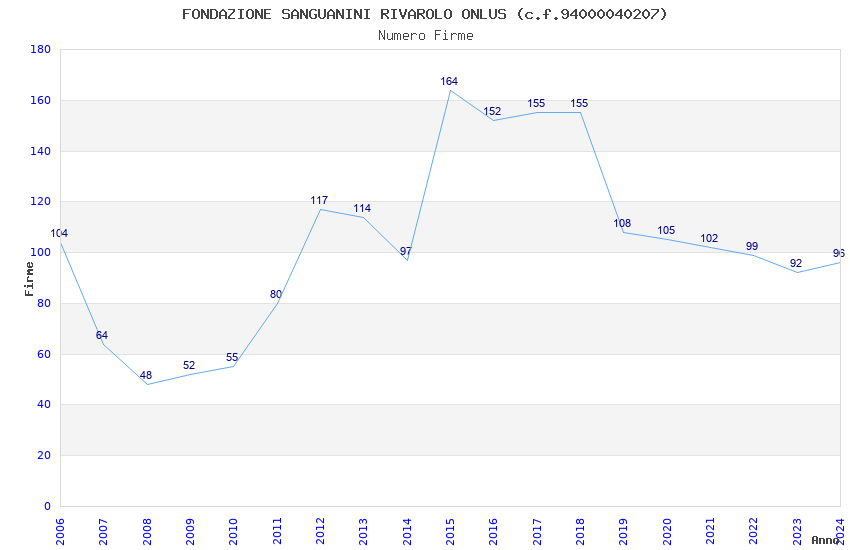Select the data label 102 at 2021

[709, 238]
